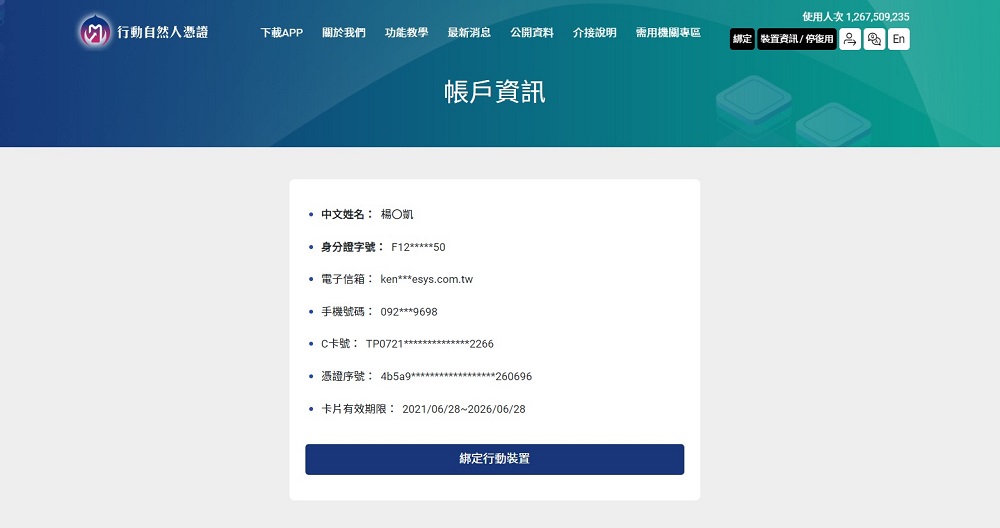Select the 身分證字號 label

(352, 247)
